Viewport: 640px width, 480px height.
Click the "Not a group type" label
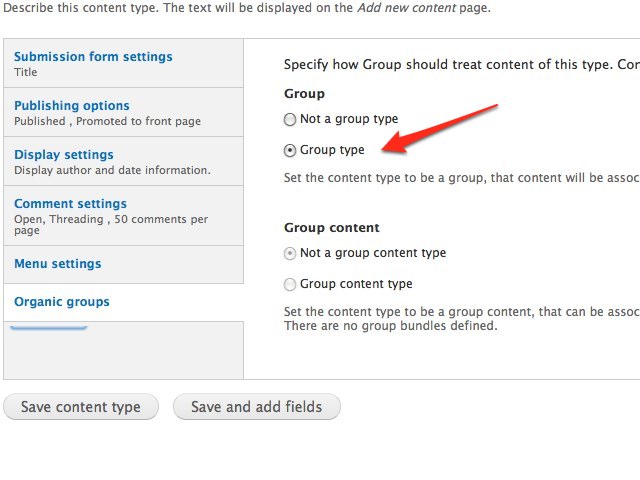349,119
